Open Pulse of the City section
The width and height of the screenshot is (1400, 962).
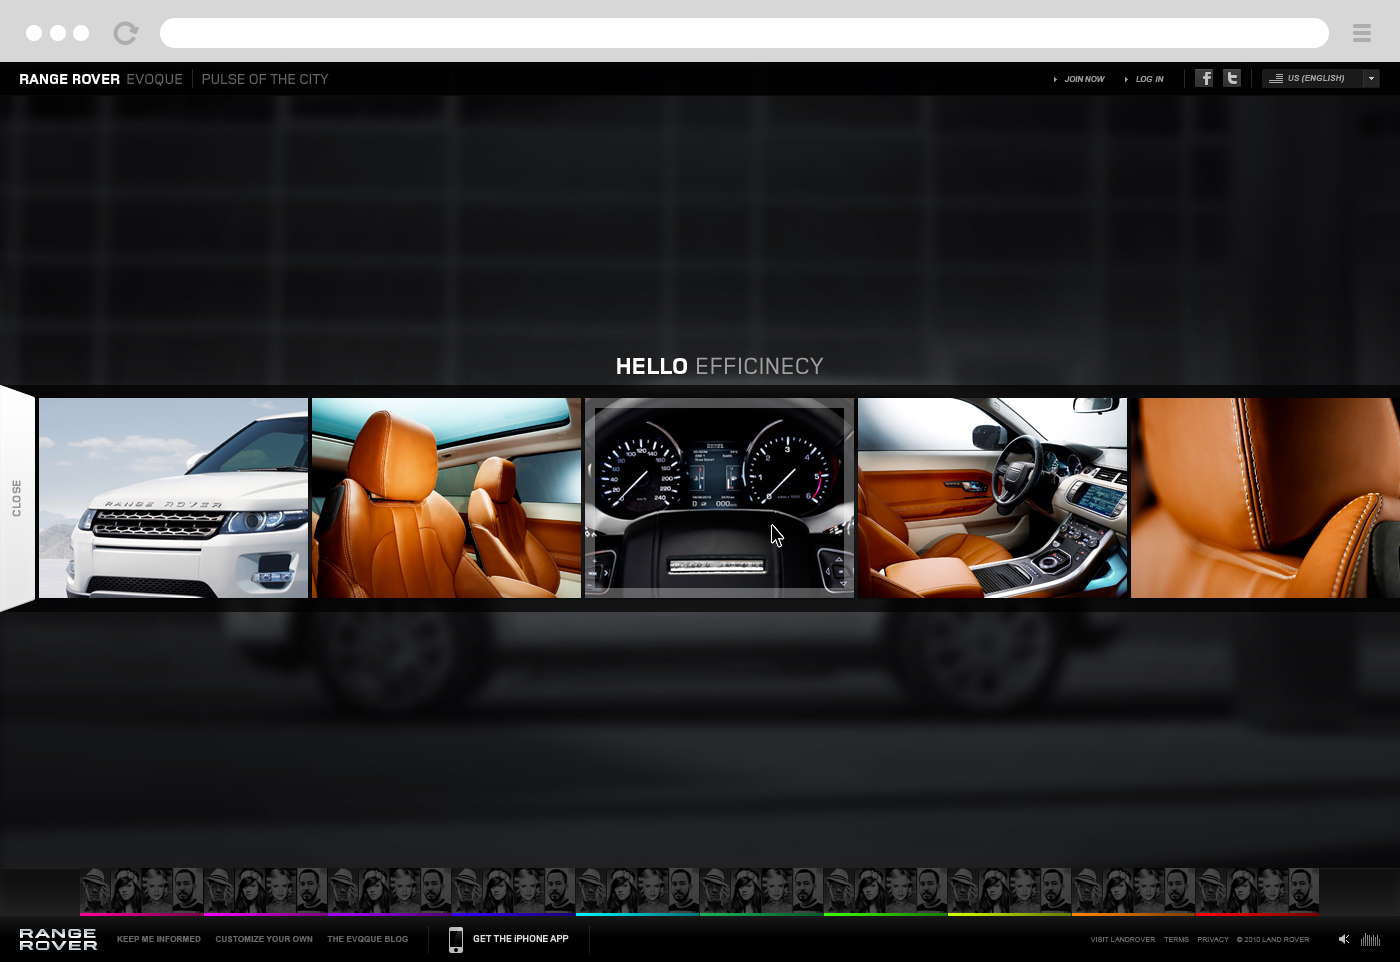(x=265, y=79)
